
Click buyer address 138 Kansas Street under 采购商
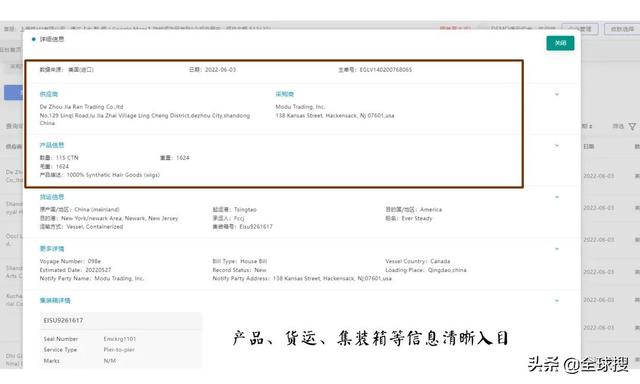tap(335, 116)
